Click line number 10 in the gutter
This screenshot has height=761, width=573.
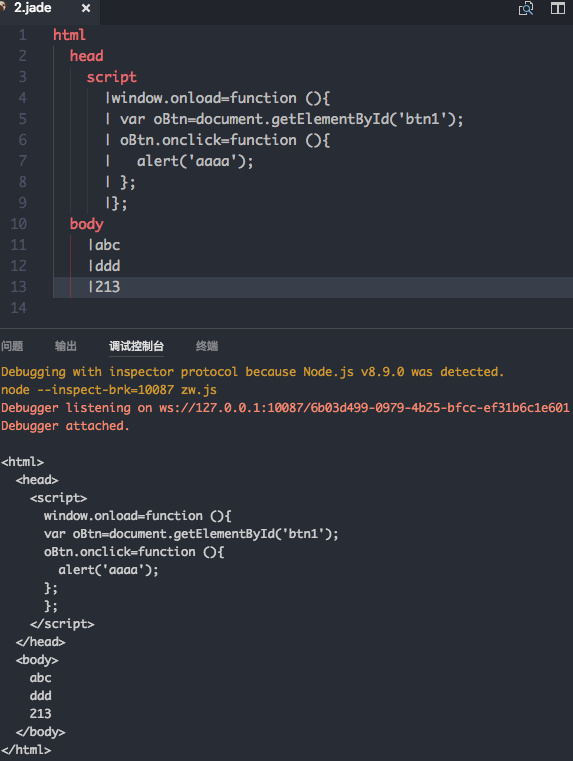18,224
